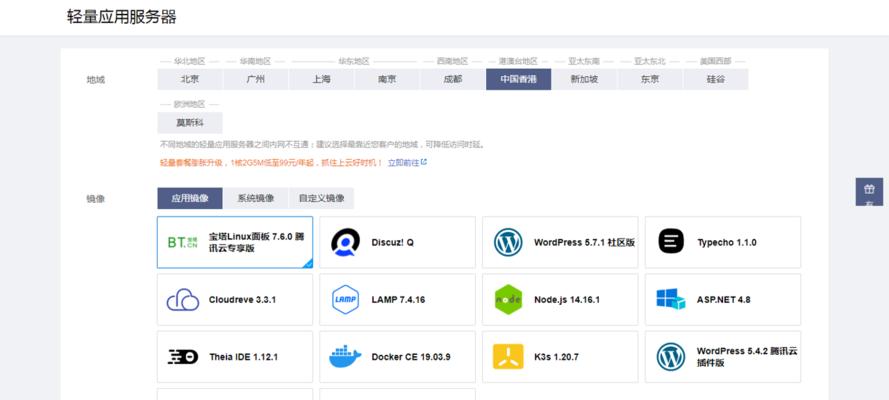Open the 立即前往 link
This screenshot has height=400, width=889.
pos(403,163)
